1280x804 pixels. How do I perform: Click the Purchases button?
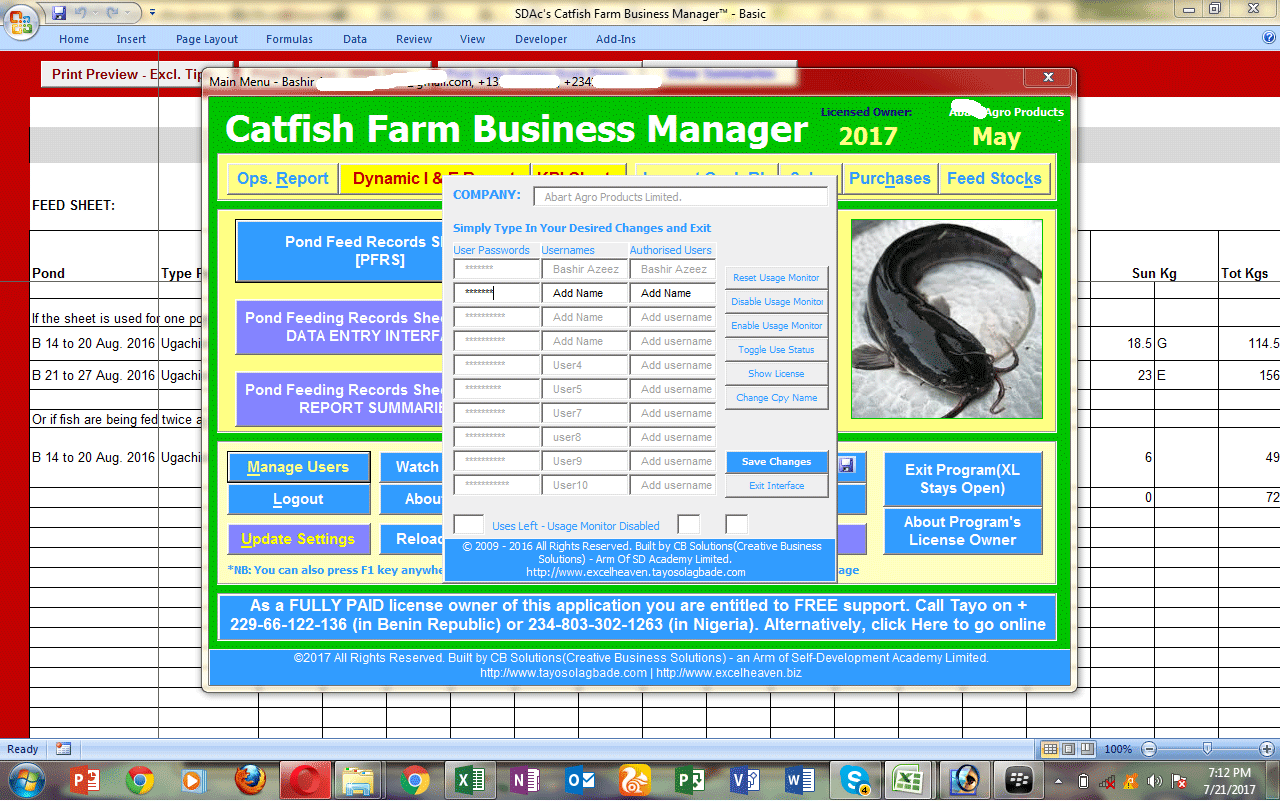click(890, 178)
